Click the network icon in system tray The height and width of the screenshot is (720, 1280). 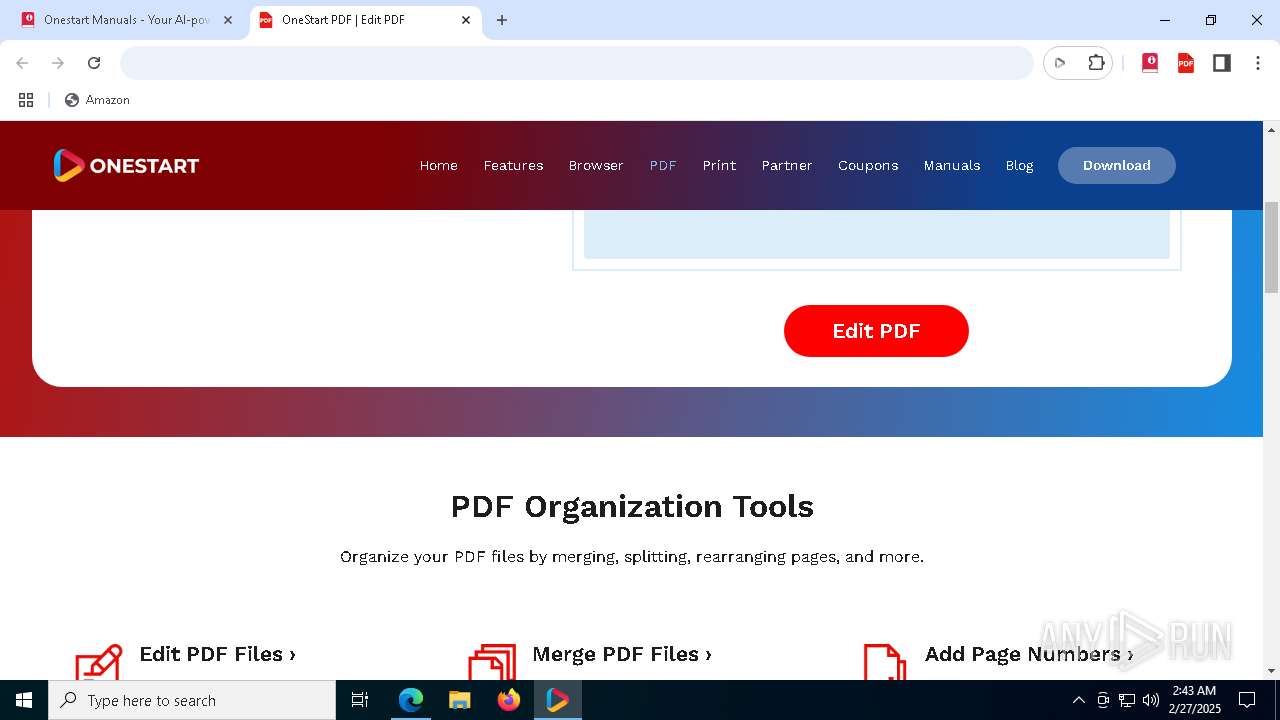click(x=1127, y=700)
